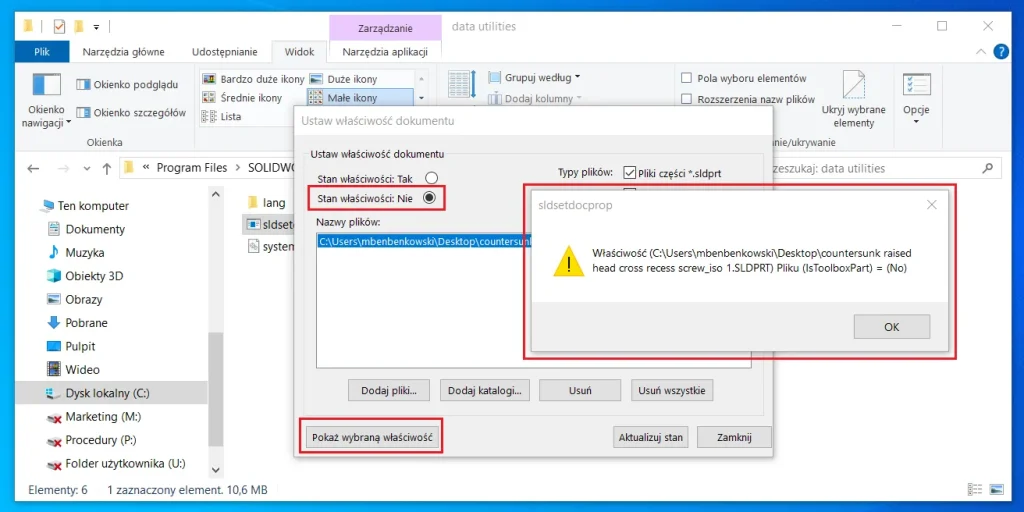Screen dimensions: 1024x512
Task: Choose Małe ikony layout
Action: tap(360, 98)
